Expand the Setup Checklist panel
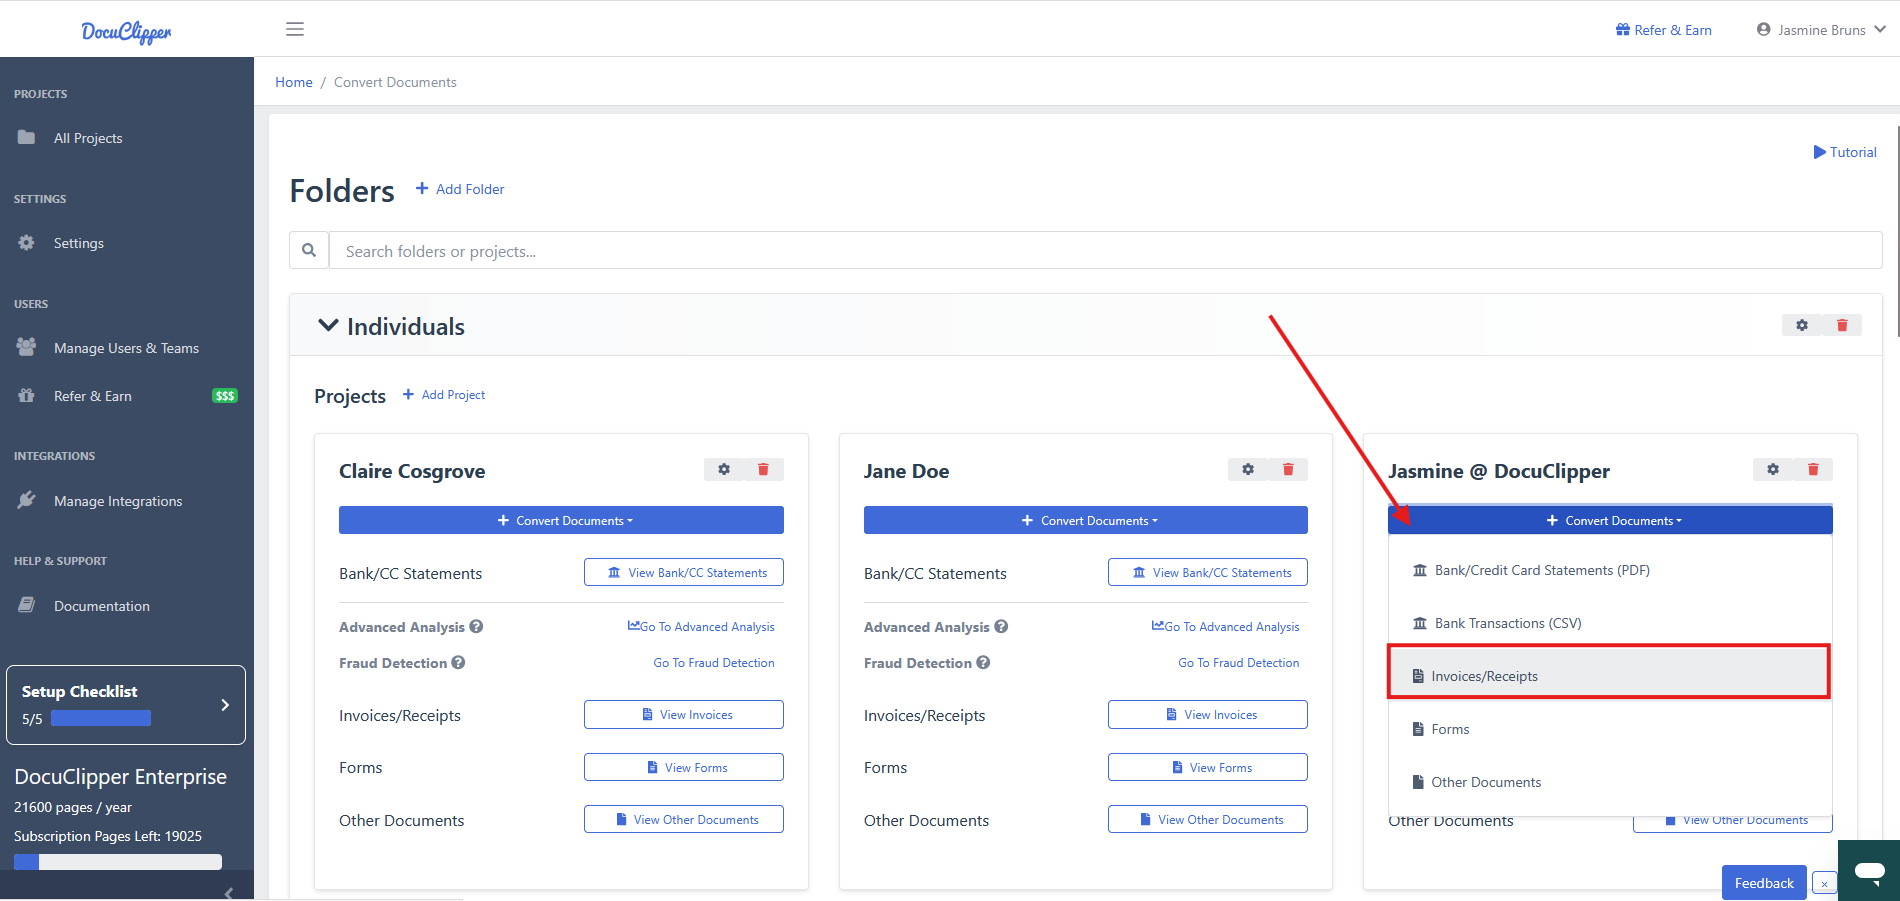Screen dimensions: 1900x901 (x=225, y=705)
